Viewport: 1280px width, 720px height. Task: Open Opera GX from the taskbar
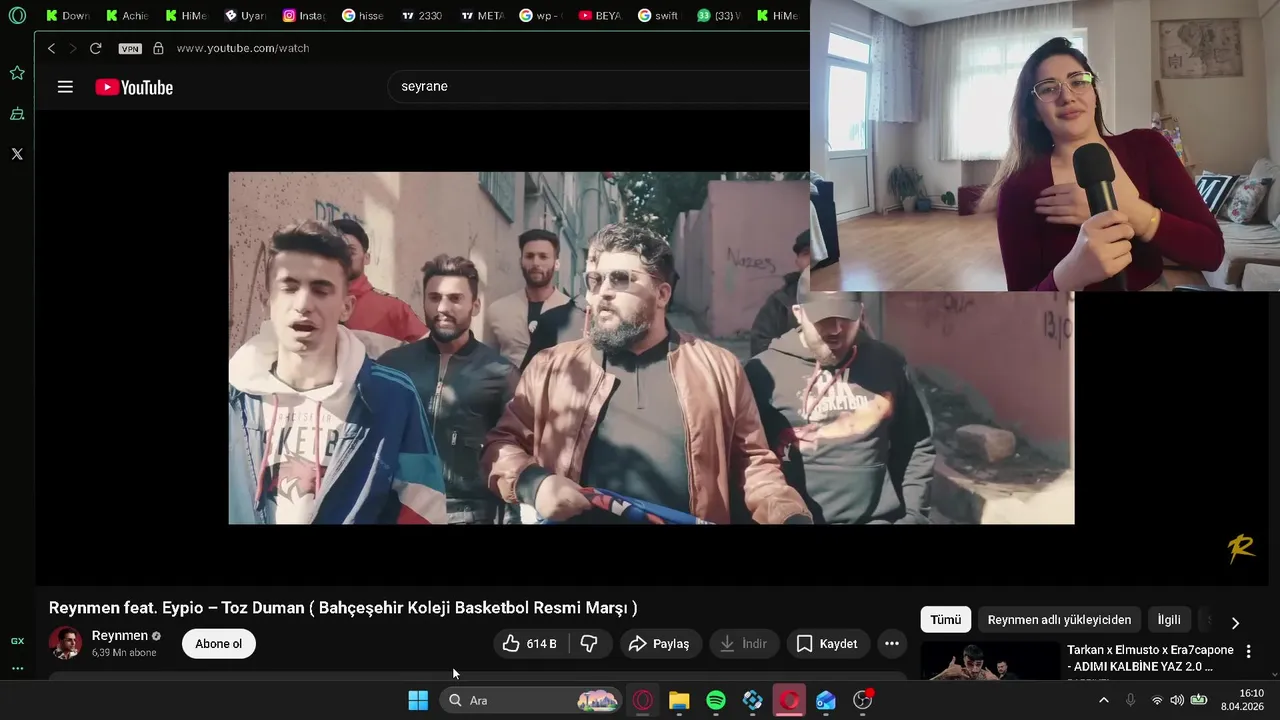642,700
